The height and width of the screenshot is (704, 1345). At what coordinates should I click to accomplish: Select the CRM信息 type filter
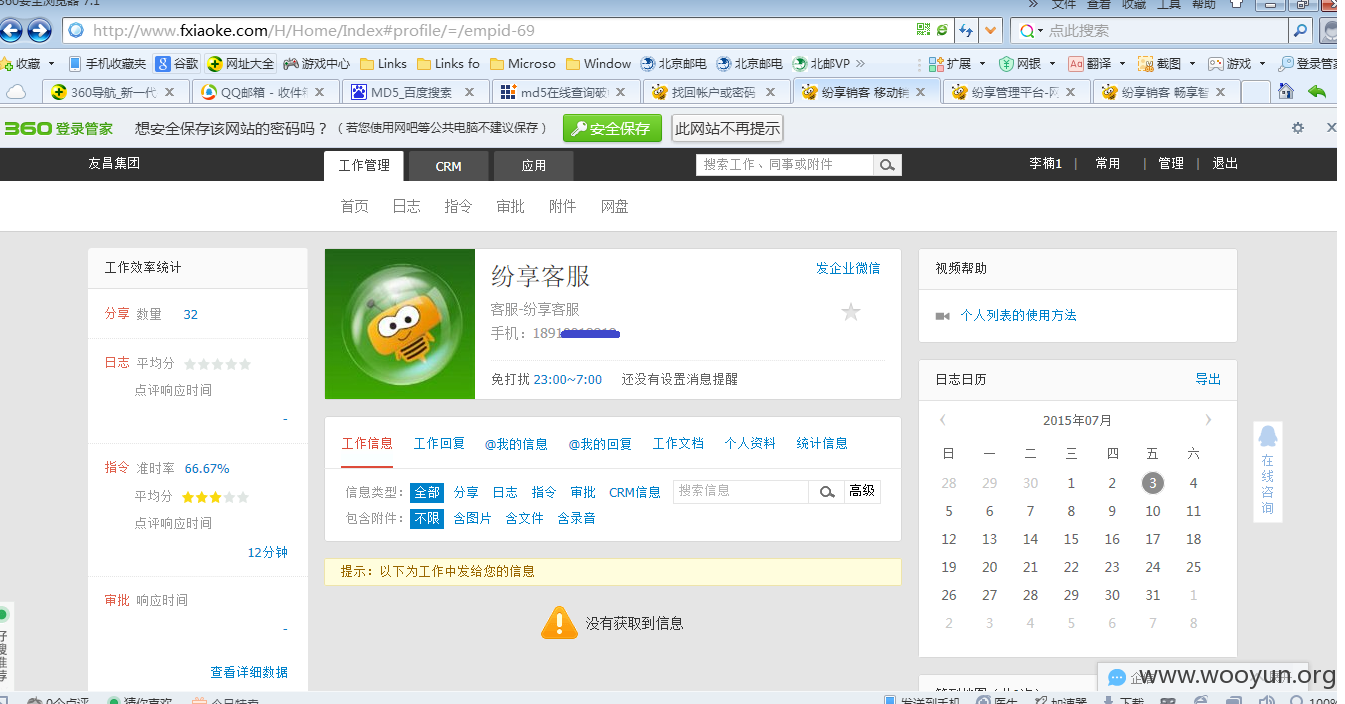tap(635, 492)
